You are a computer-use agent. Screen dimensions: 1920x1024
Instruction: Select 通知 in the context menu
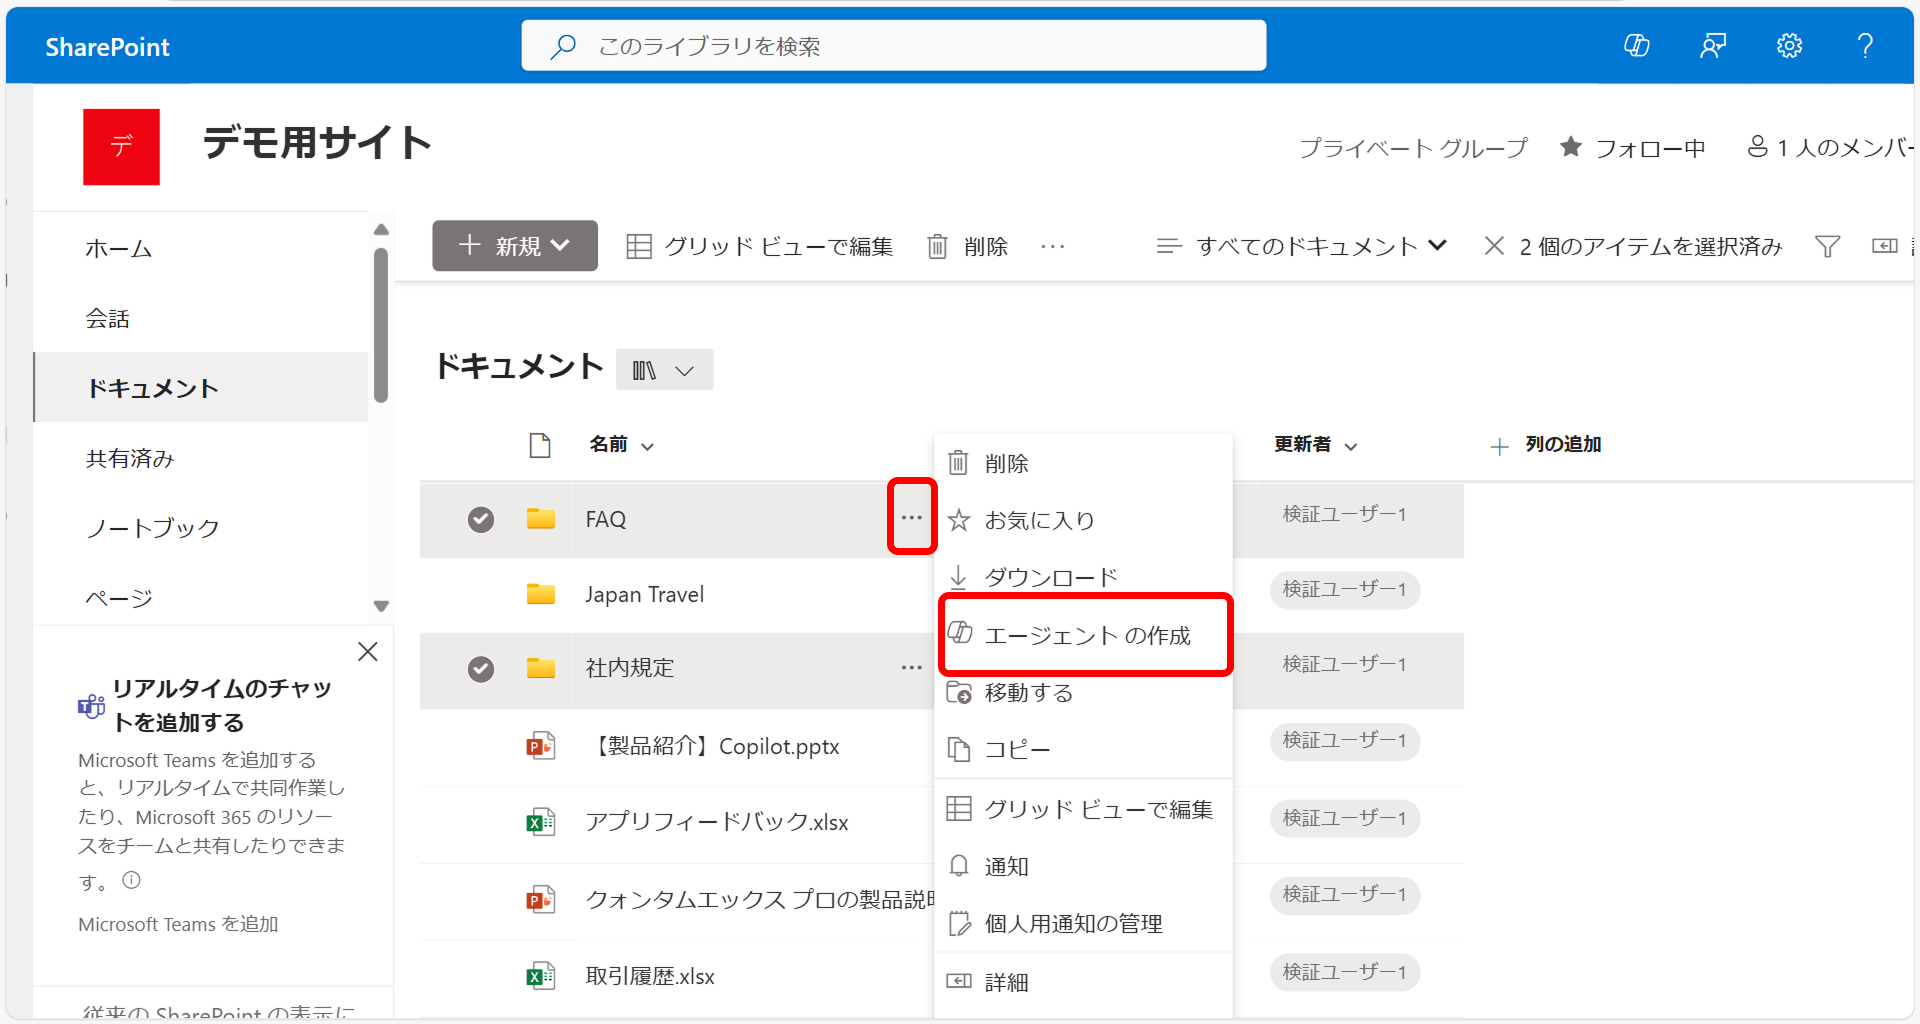tap(1083, 866)
